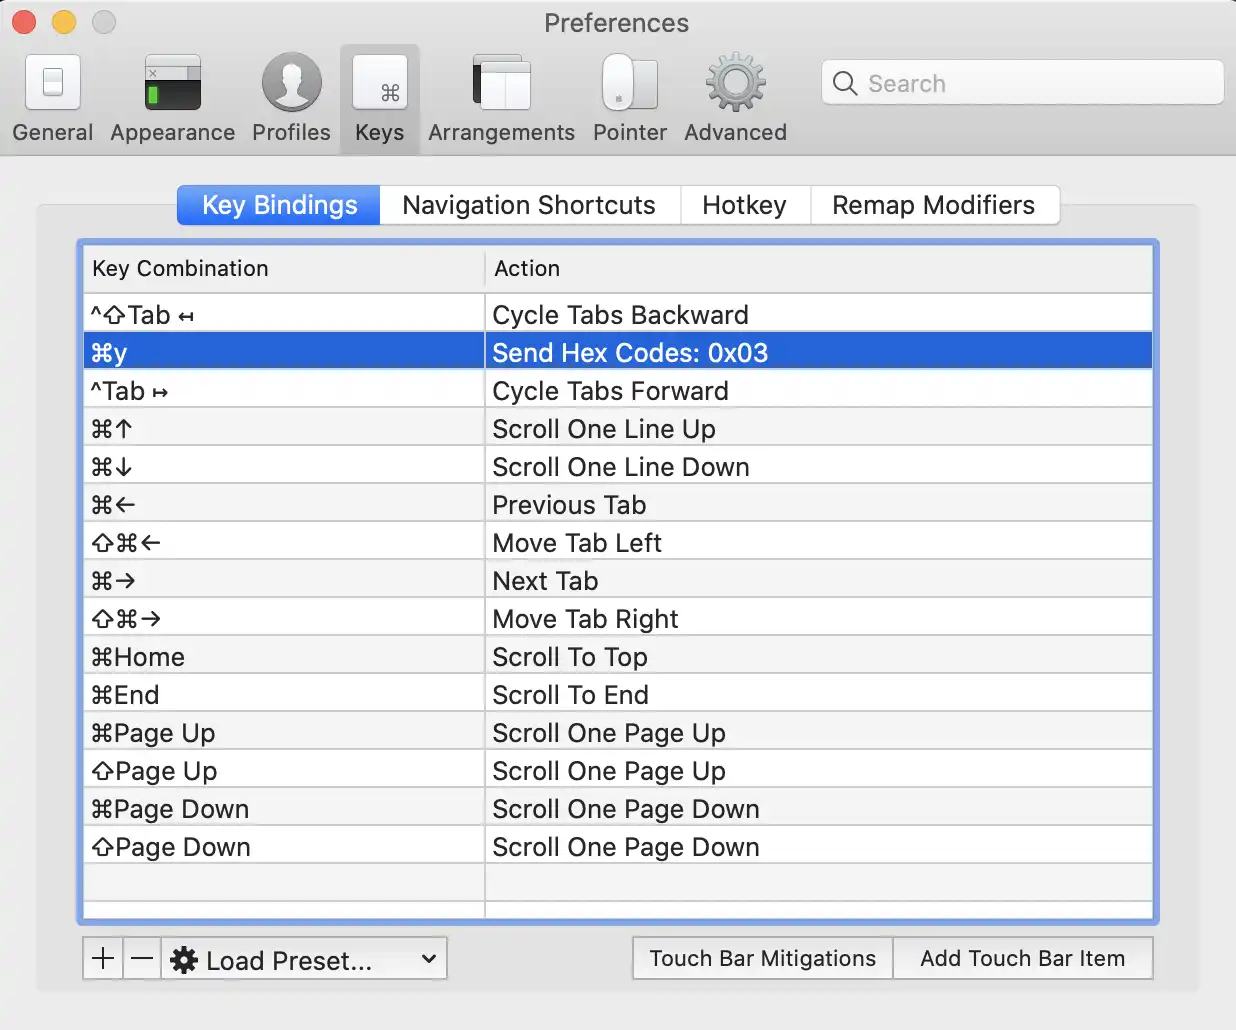This screenshot has width=1236, height=1030.
Task: Click the minus button to remove binding
Action: pyautogui.click(x=142, y=959)
